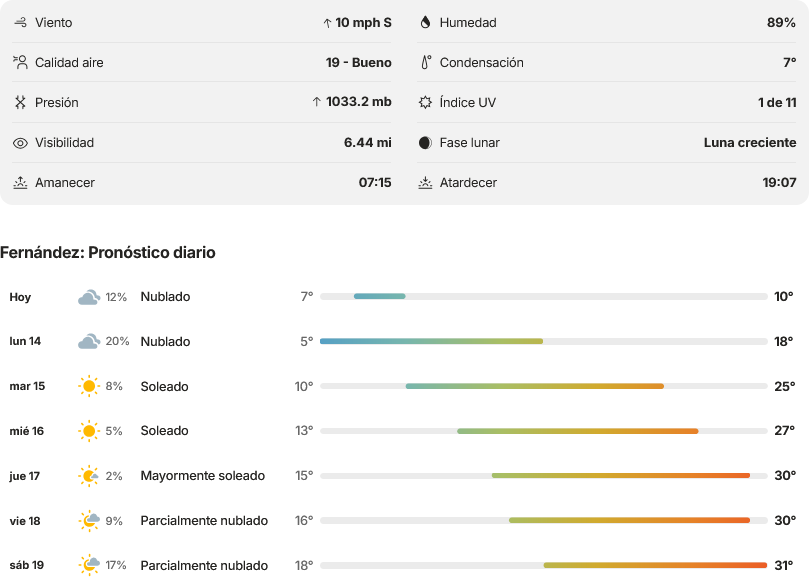Viewport: 809px width, 585px height.
Task: Click the wind icon beside Viento
Action: point(20,23)
